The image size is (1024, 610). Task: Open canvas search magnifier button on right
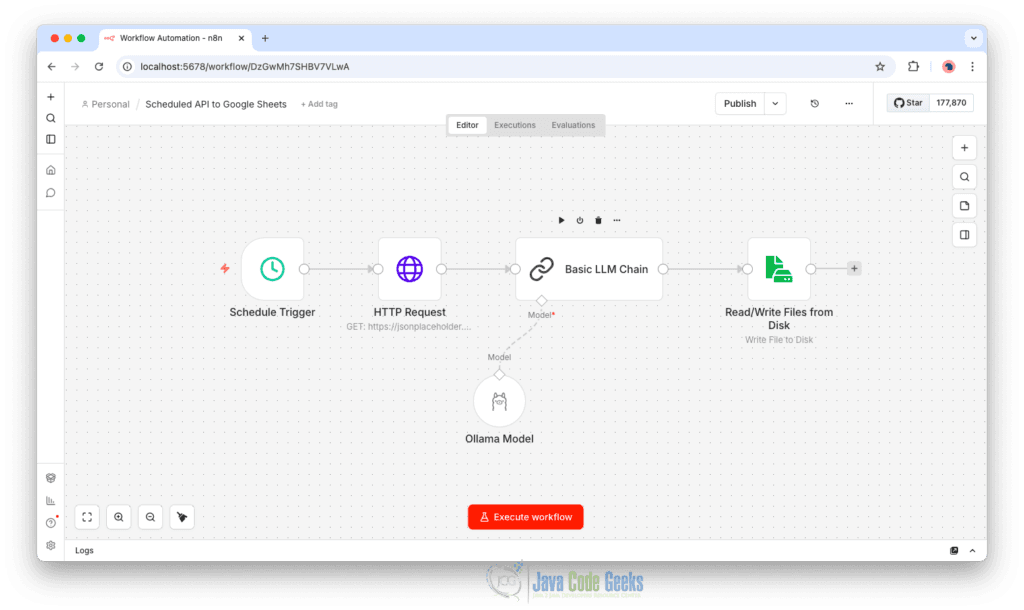[x=965, y=177]
